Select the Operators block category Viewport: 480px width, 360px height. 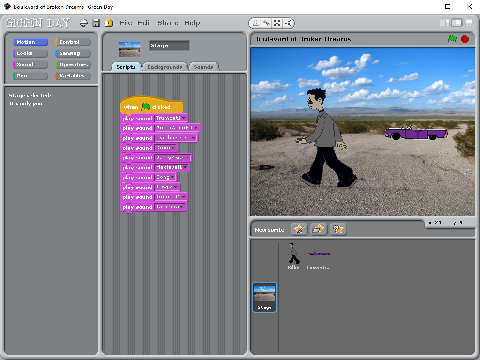(x=73, y=64)
